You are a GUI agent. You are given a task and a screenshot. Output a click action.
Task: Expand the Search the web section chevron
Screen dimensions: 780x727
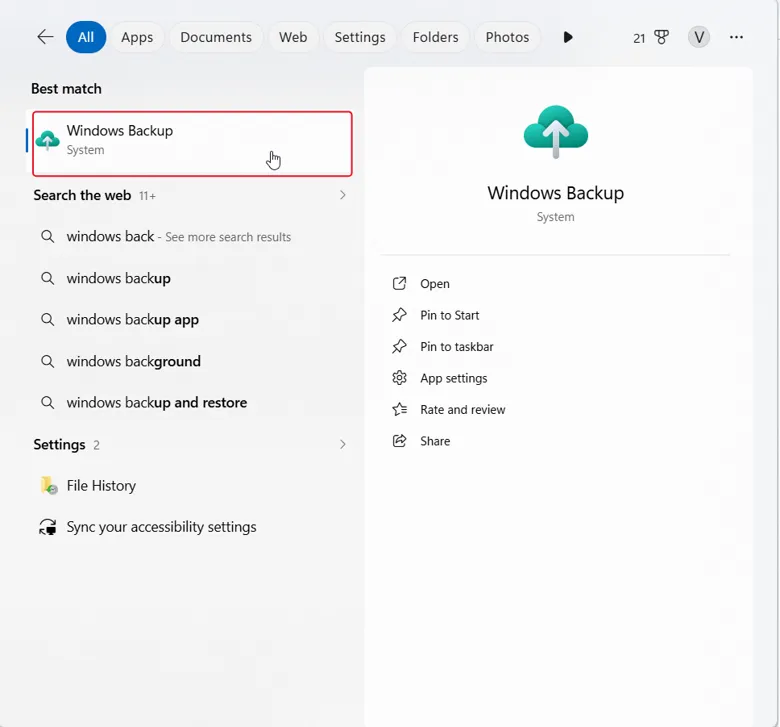point(343,195)
